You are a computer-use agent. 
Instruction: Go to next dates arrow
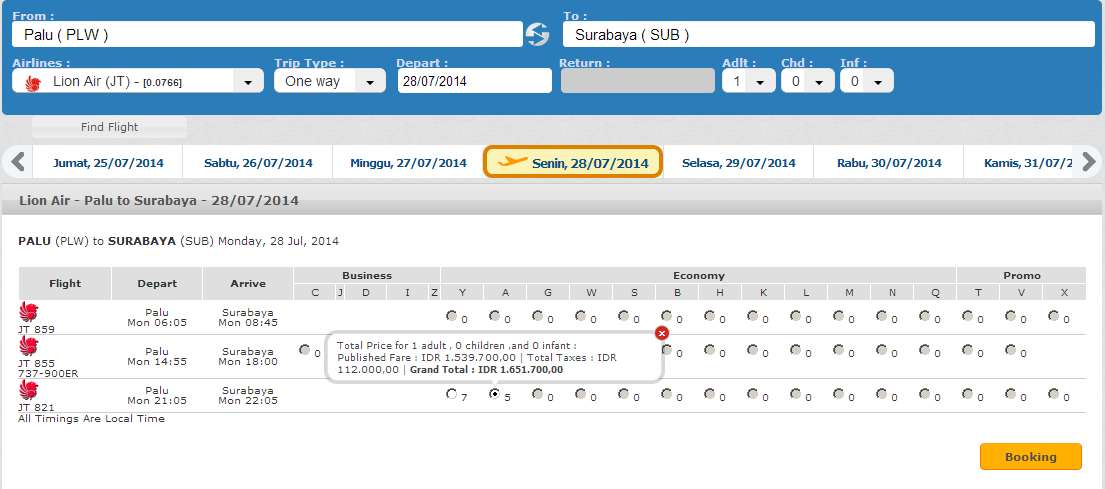click(1089, 162)
